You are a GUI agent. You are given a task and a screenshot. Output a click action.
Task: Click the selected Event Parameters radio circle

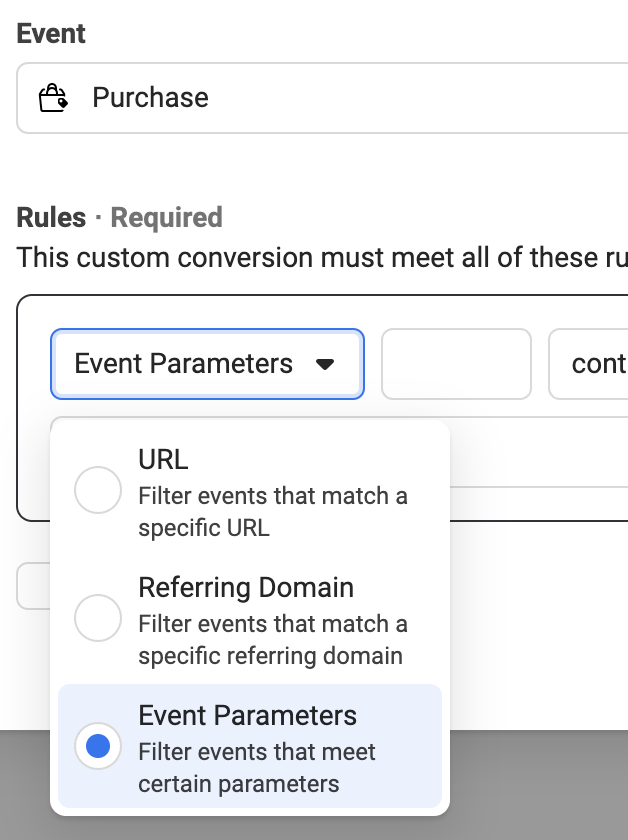(98, 746)
